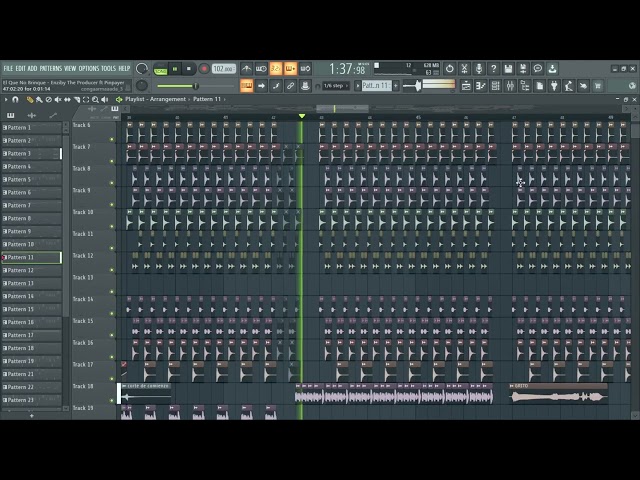Mute Track 8 using its green dot

pos(112,183)
